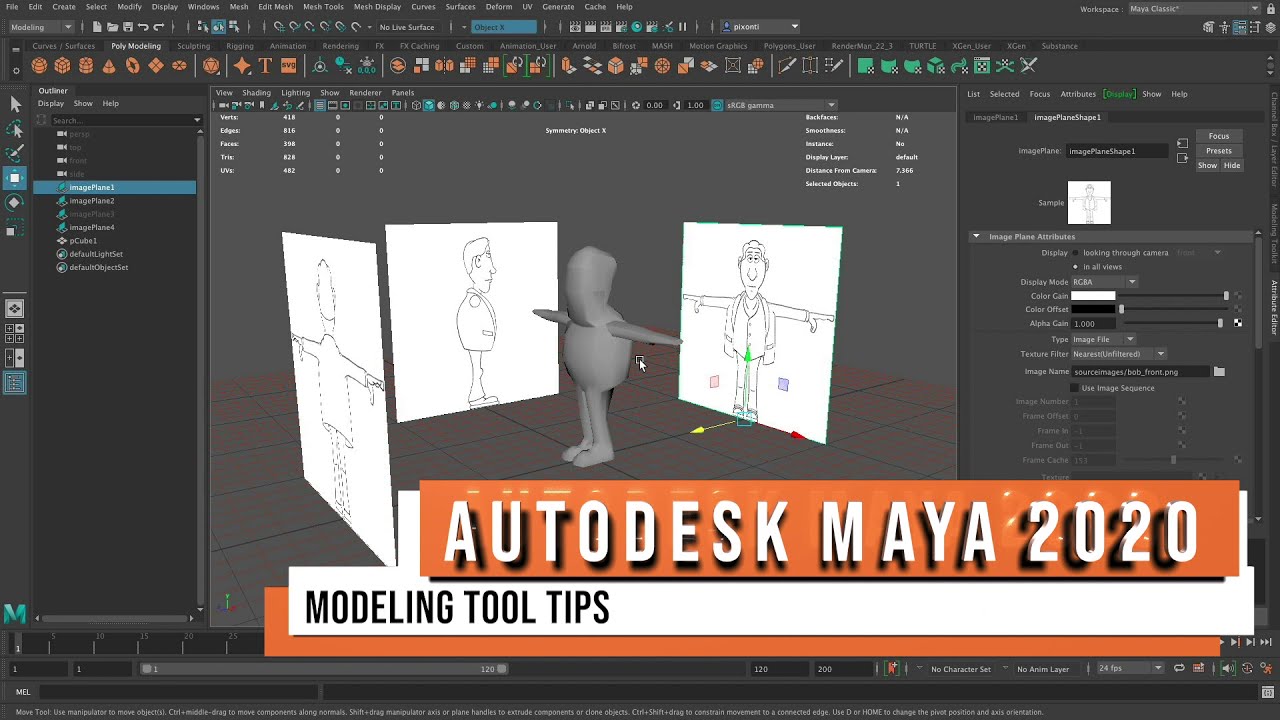1280x720 pixels.
Task: Click the Save Scene disk icon
Action: pos(128,27)
